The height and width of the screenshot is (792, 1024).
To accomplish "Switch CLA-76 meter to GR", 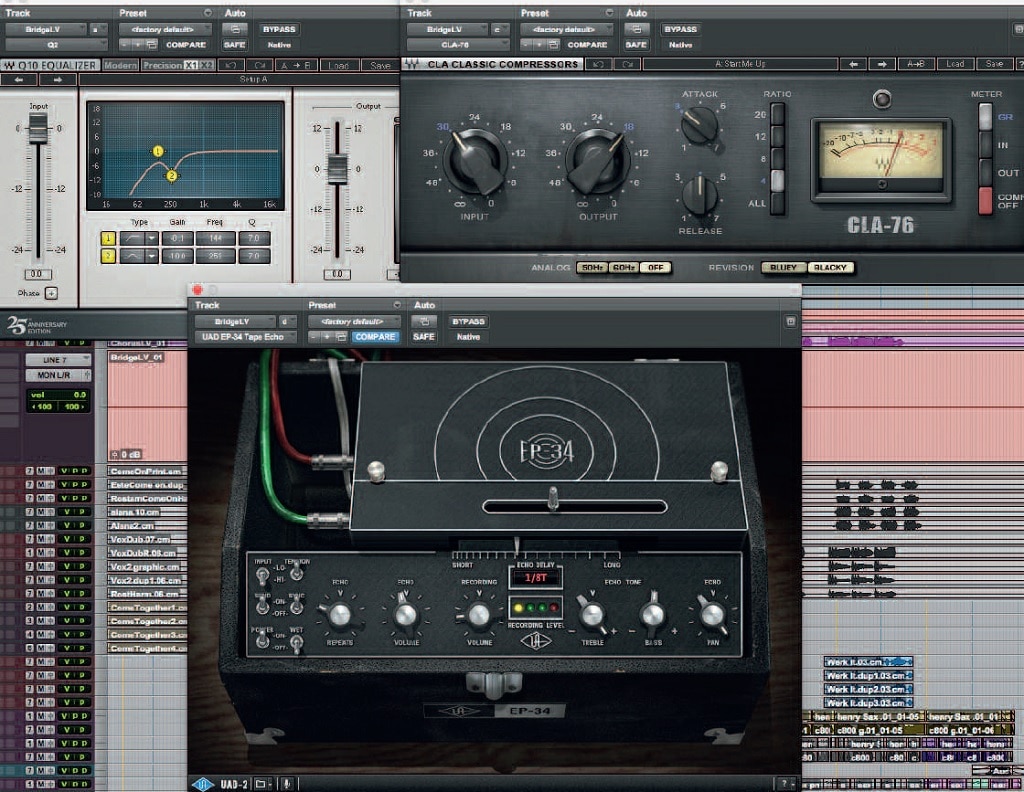I will coord(985,117).
